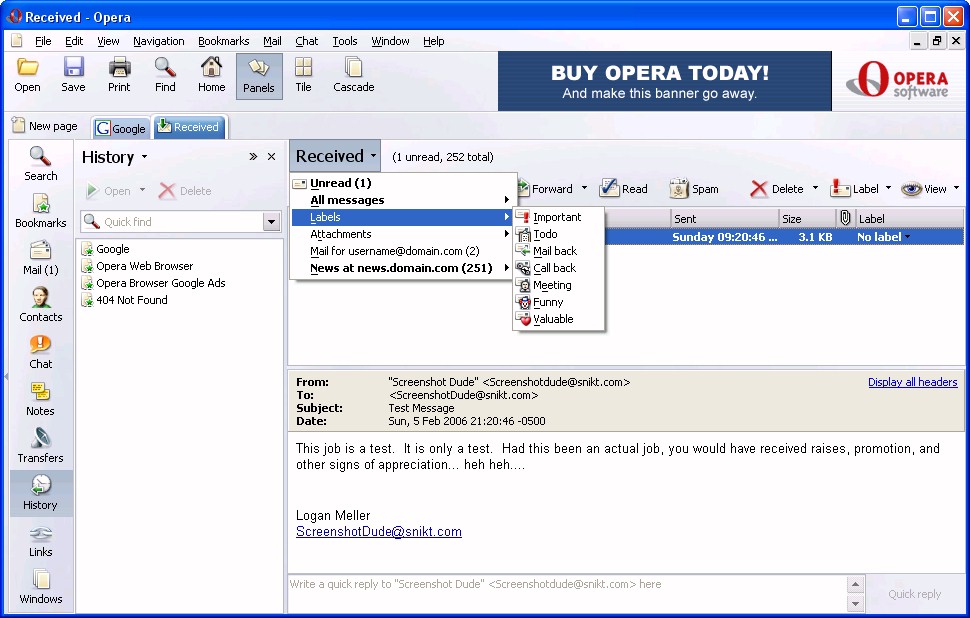Toggle message Read status
970x618 pixels.
624,189
